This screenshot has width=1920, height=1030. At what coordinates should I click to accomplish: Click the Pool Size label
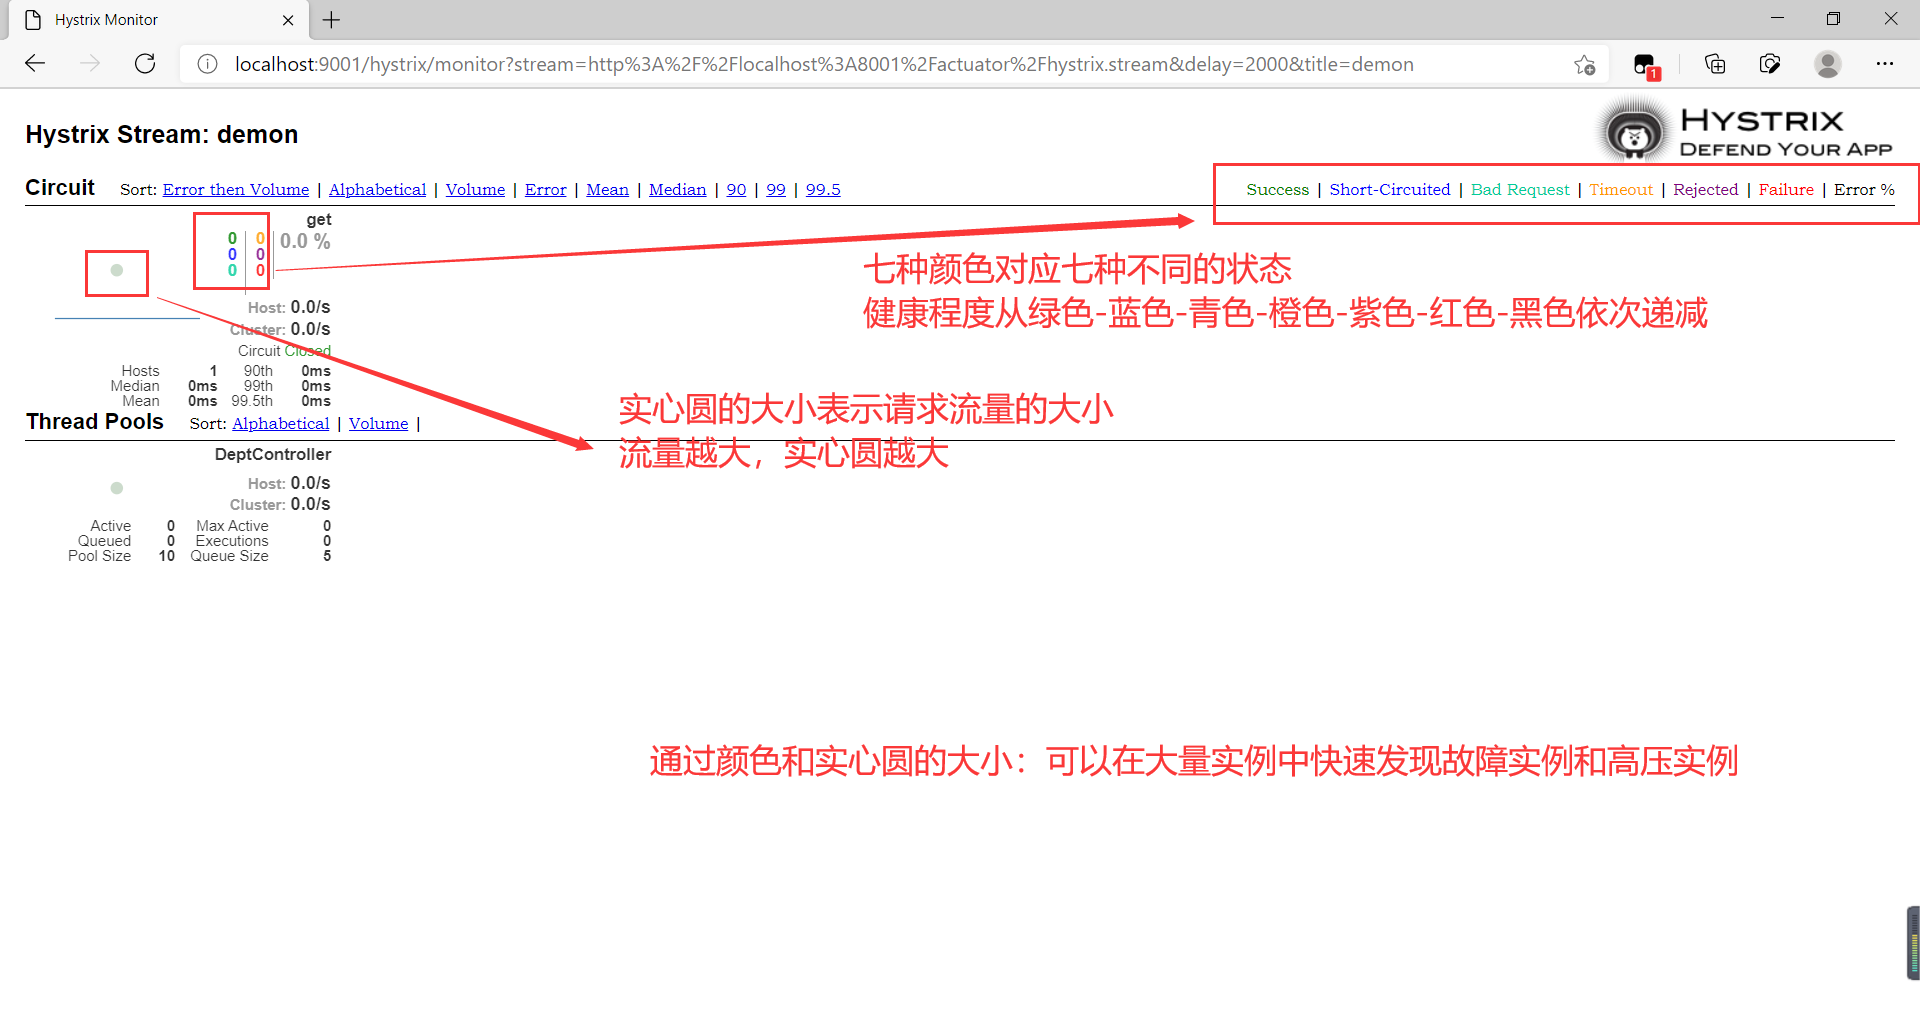click(99, 556)
